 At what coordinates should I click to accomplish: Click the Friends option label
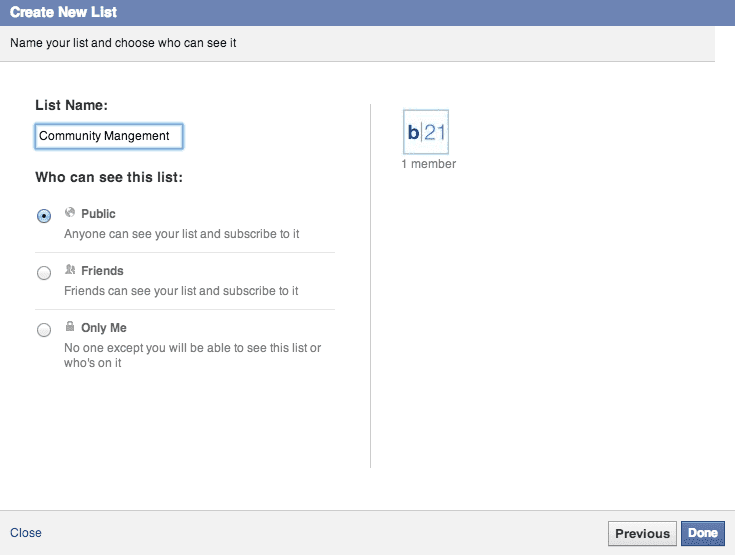tap(102, 271)
